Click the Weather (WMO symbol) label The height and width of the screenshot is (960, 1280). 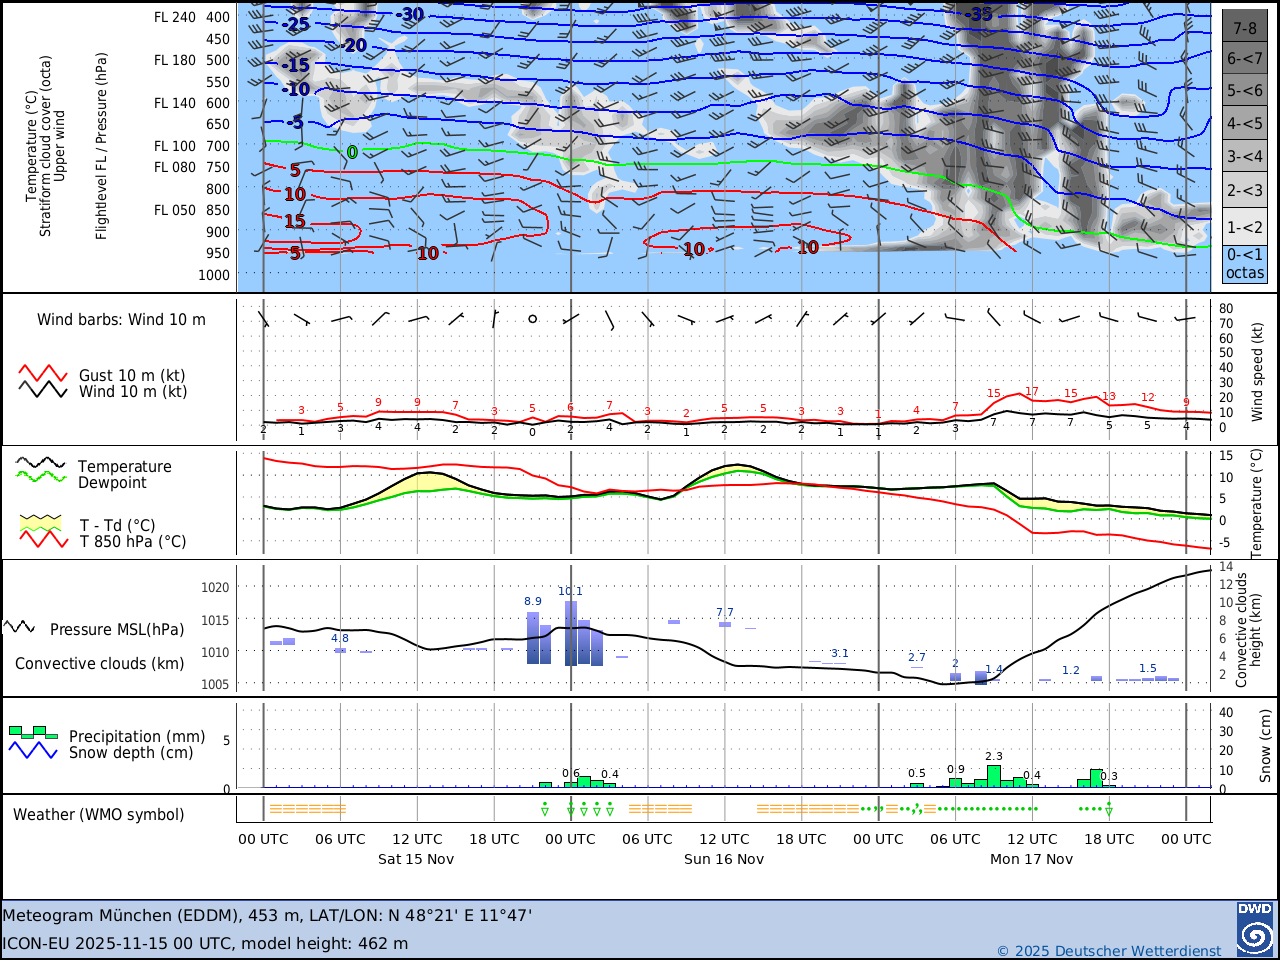click(98, 815)
